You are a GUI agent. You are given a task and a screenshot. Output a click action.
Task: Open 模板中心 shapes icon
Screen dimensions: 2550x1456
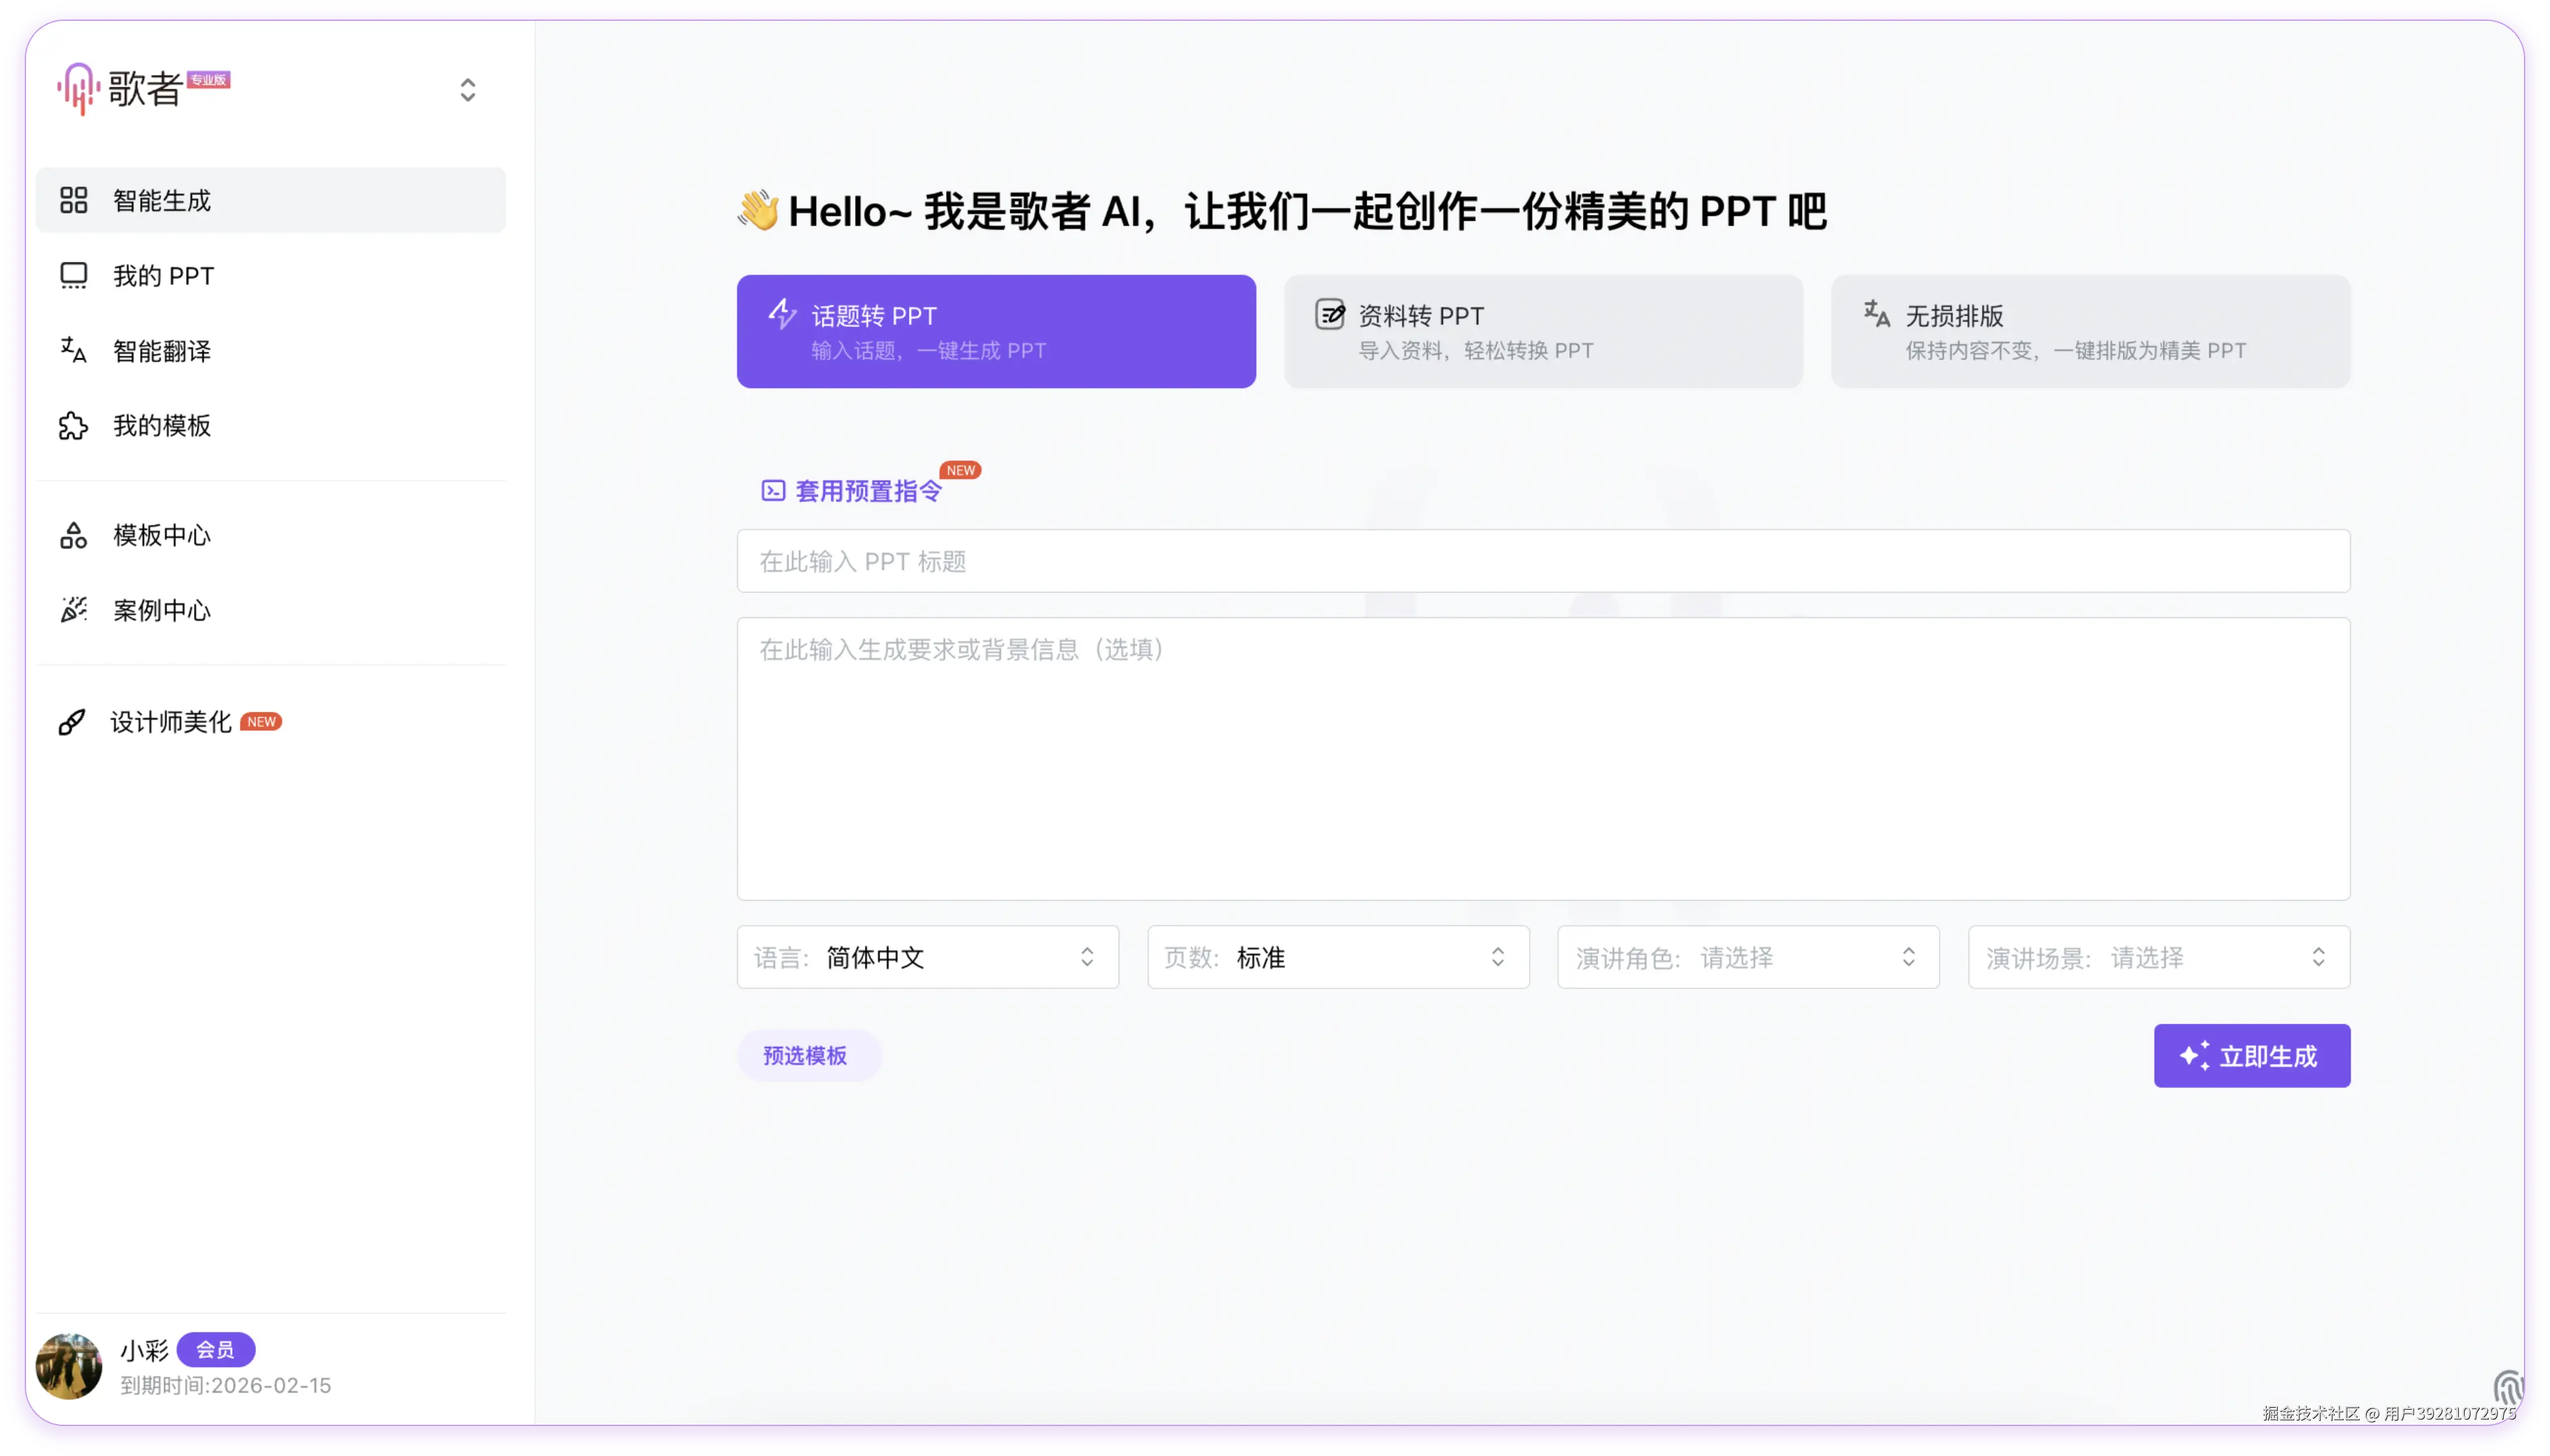73,535
